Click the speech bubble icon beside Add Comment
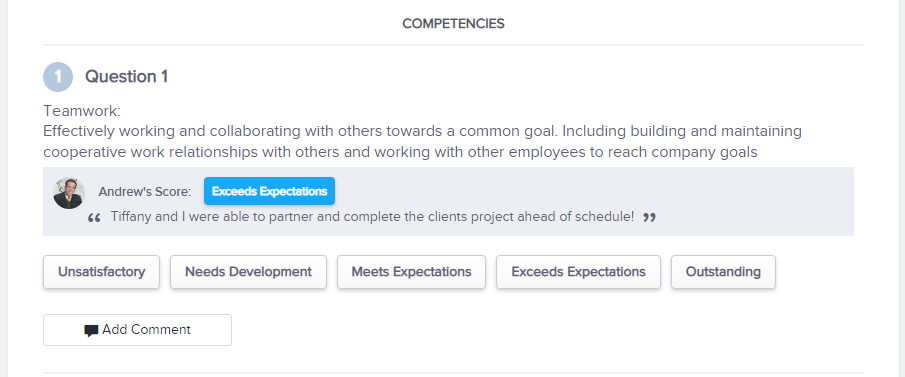Viewport: 905px width, 377px height. coord(91,331)
